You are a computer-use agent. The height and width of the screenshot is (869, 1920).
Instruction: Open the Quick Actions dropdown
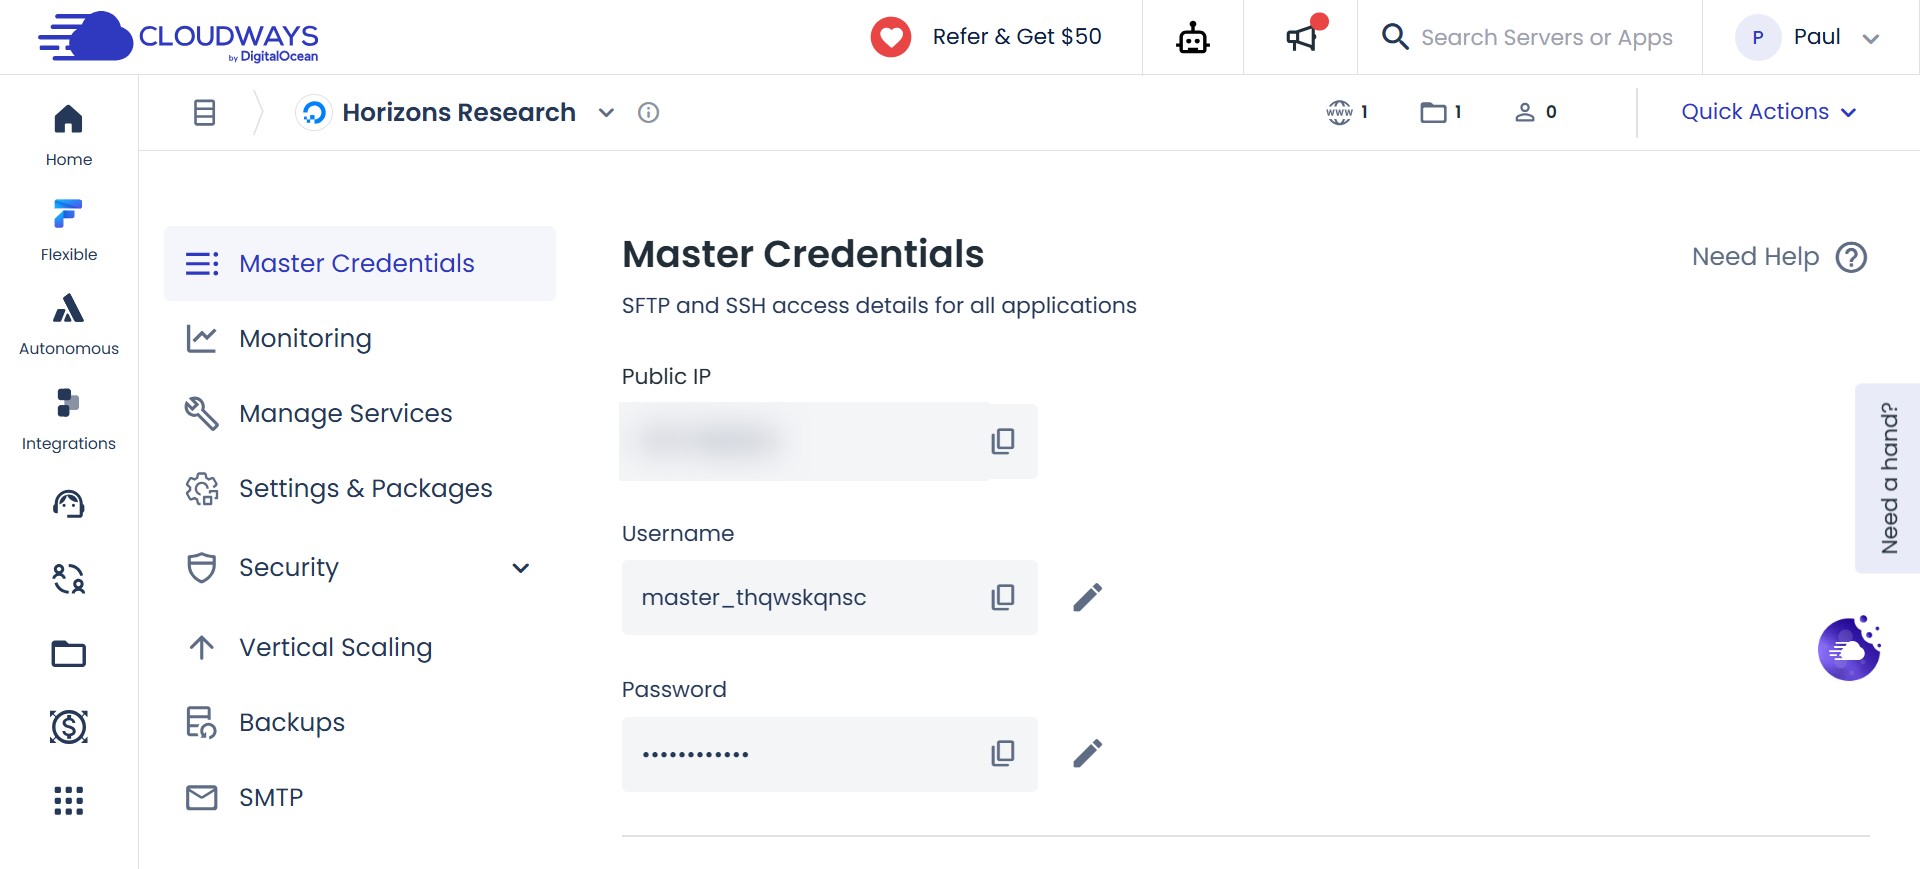pyautogui.click(x=1768, y=112)
